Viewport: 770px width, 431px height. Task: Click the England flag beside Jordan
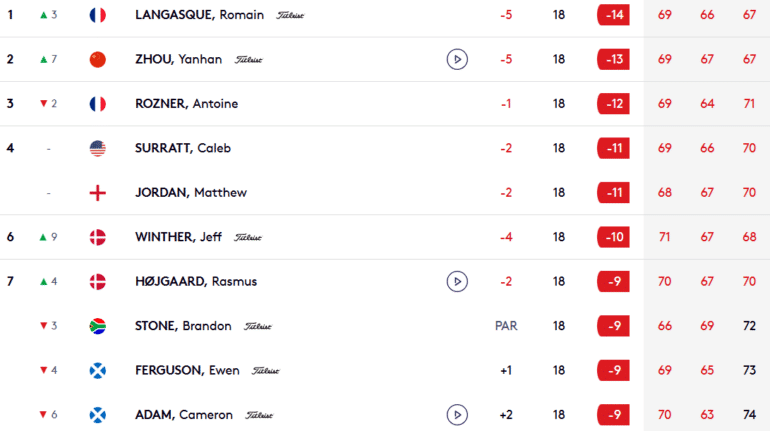pyautogui.click(x=98, y=193)
